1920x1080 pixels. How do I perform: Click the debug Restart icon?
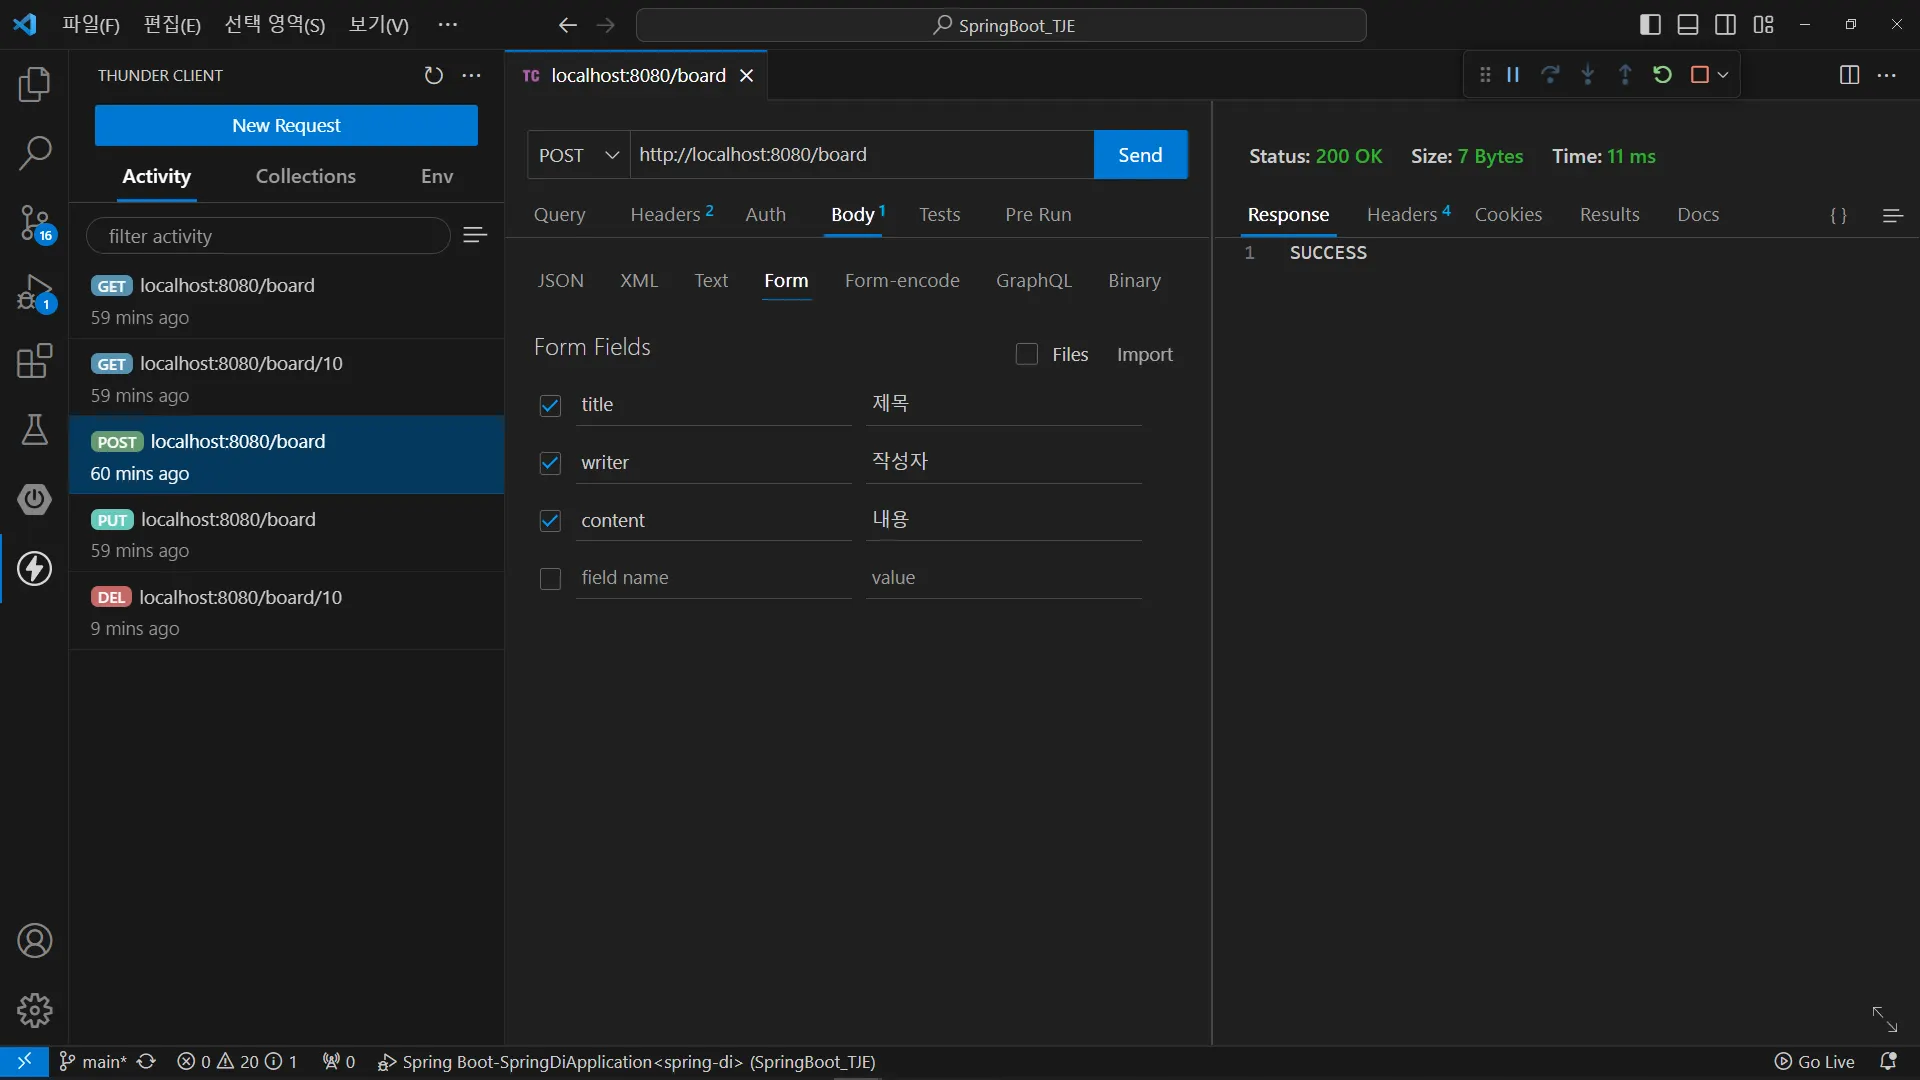1662,75
